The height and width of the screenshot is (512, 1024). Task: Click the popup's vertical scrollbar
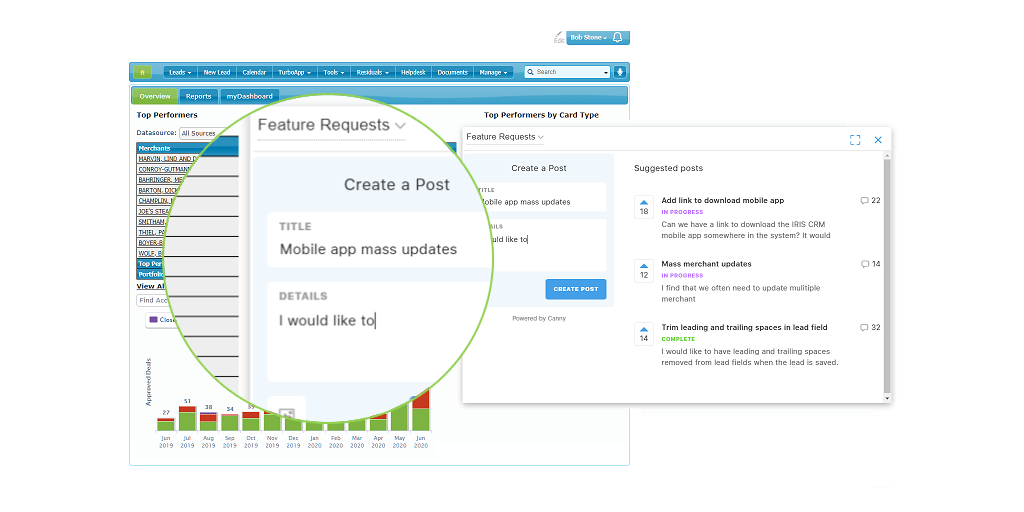click(887, 274)
